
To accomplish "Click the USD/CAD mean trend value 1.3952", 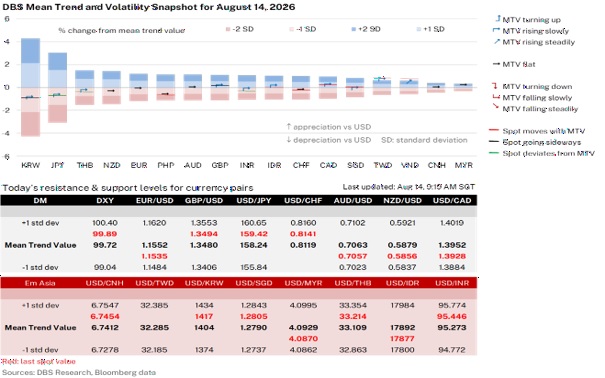I will [x=452, y=245].
